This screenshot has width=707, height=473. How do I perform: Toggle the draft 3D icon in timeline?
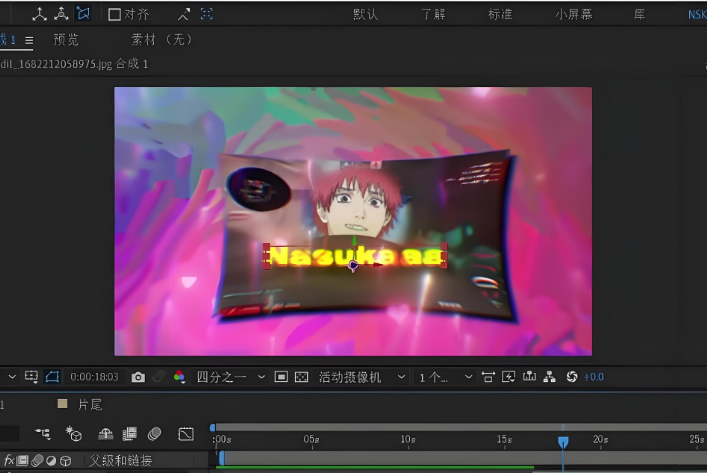click(x=73, y=433)
